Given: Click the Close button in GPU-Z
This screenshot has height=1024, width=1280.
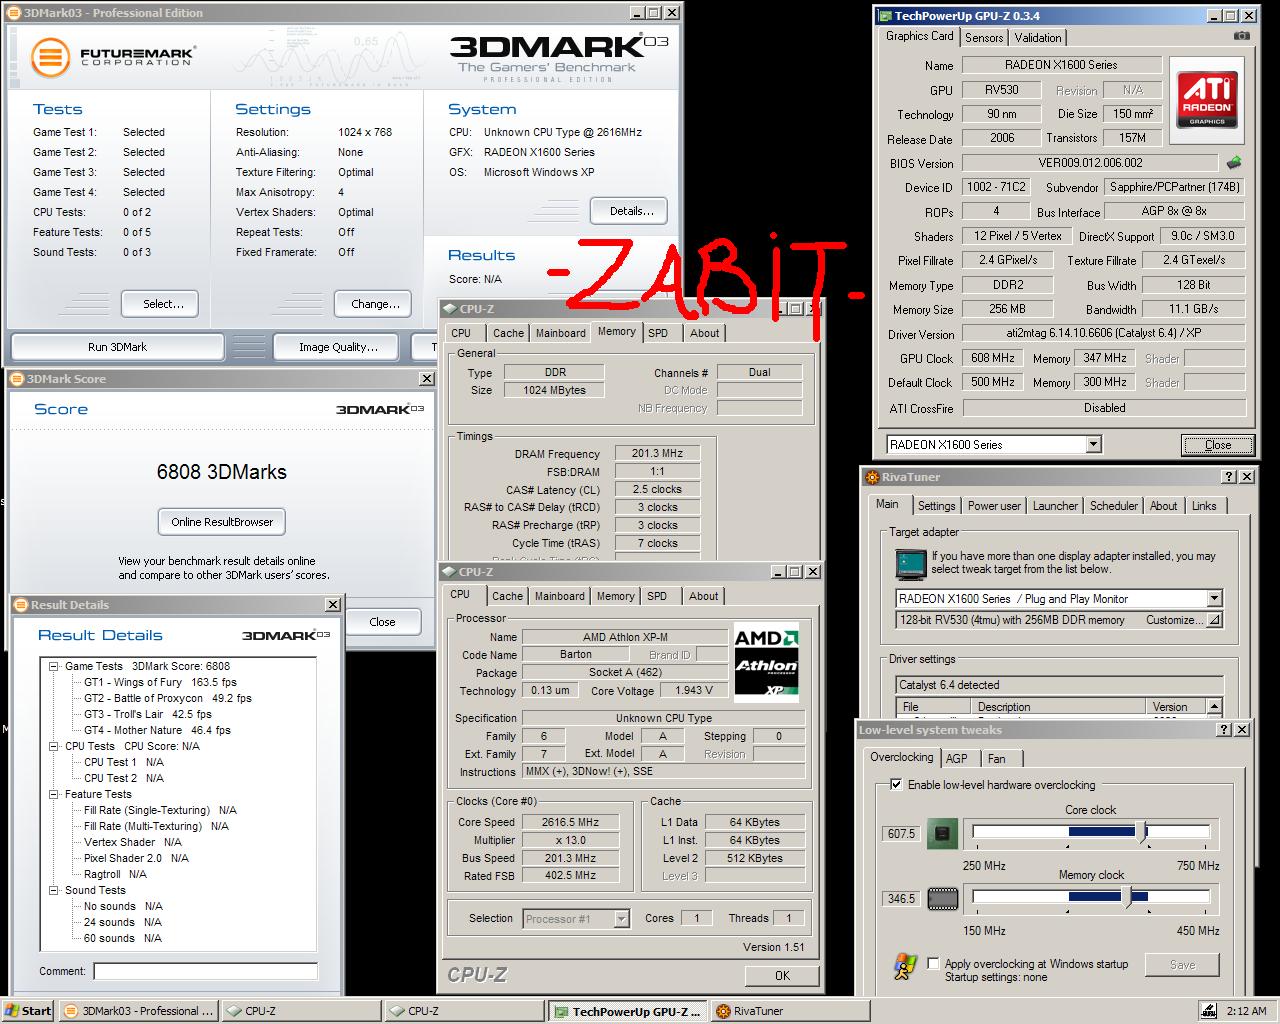Looking at the screenshot, I should (x=1218, y=445).
